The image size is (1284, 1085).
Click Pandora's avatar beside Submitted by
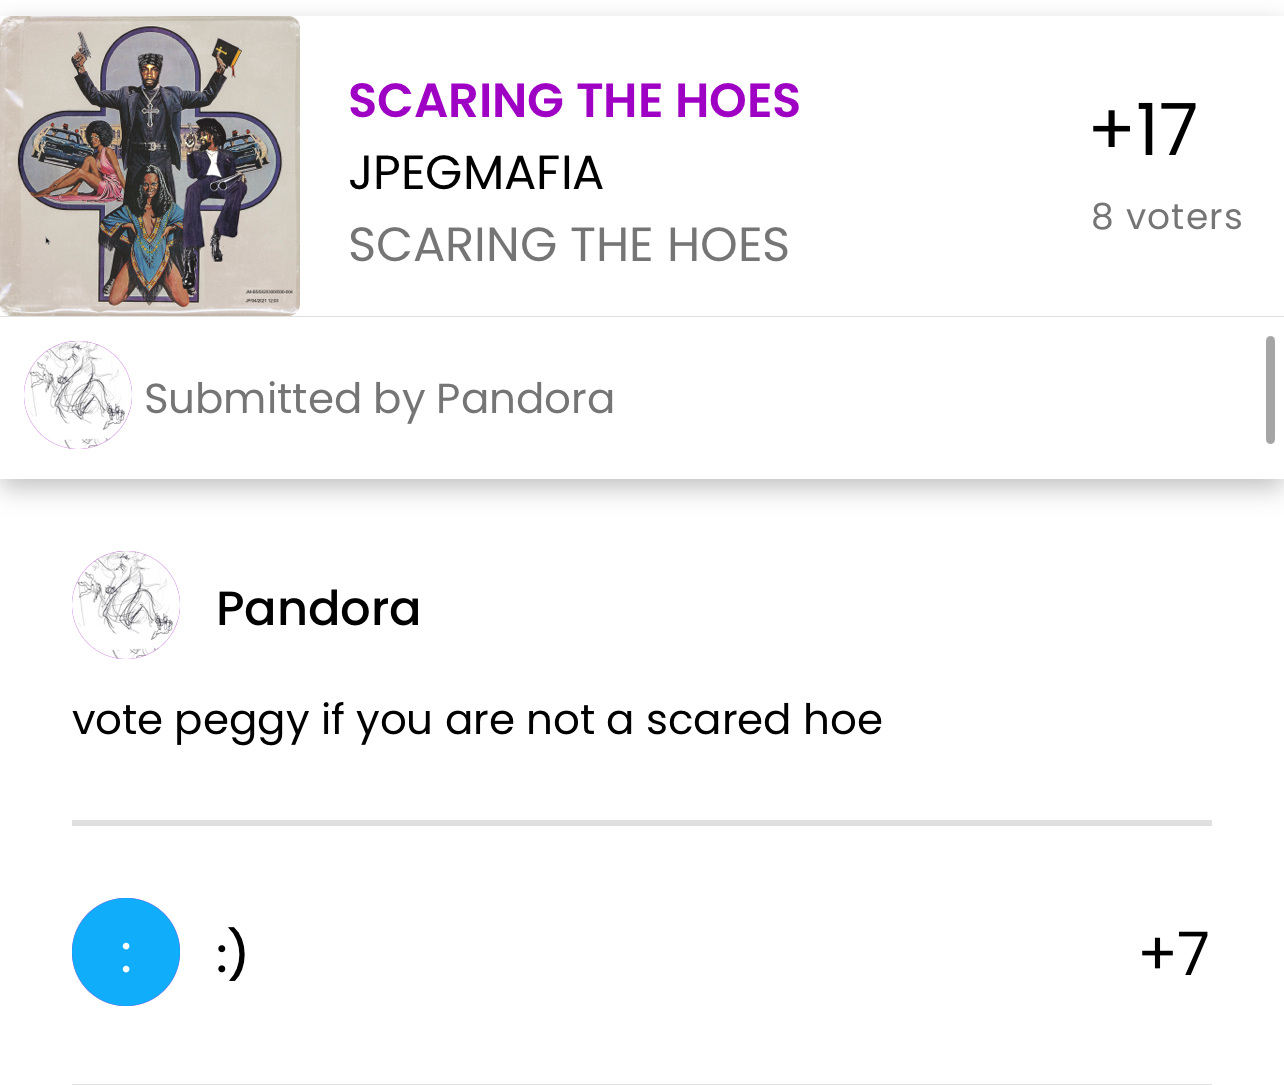point(78,395)
